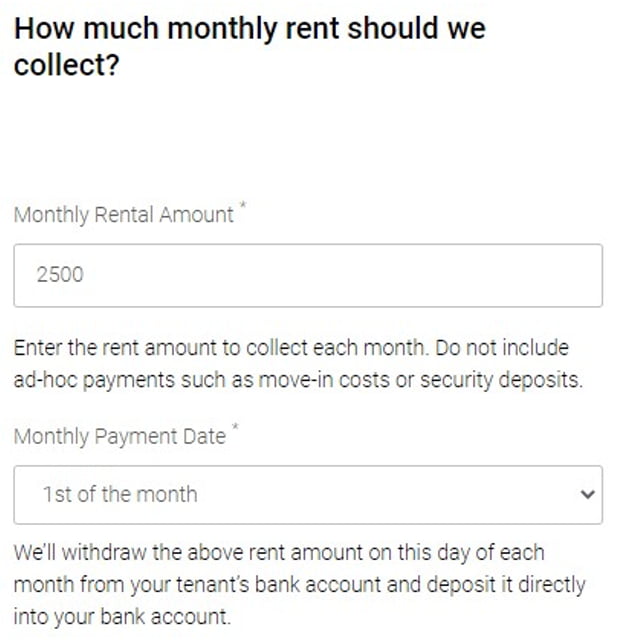This screenshot has height=640, width=618.
Task: Click the chevron arrow on payment date select
Action: pos(588,494)
